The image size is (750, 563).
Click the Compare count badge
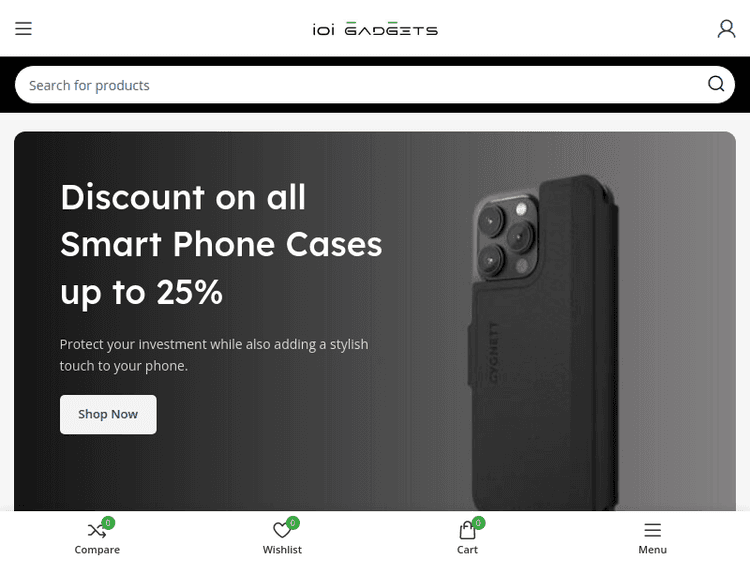108,523
